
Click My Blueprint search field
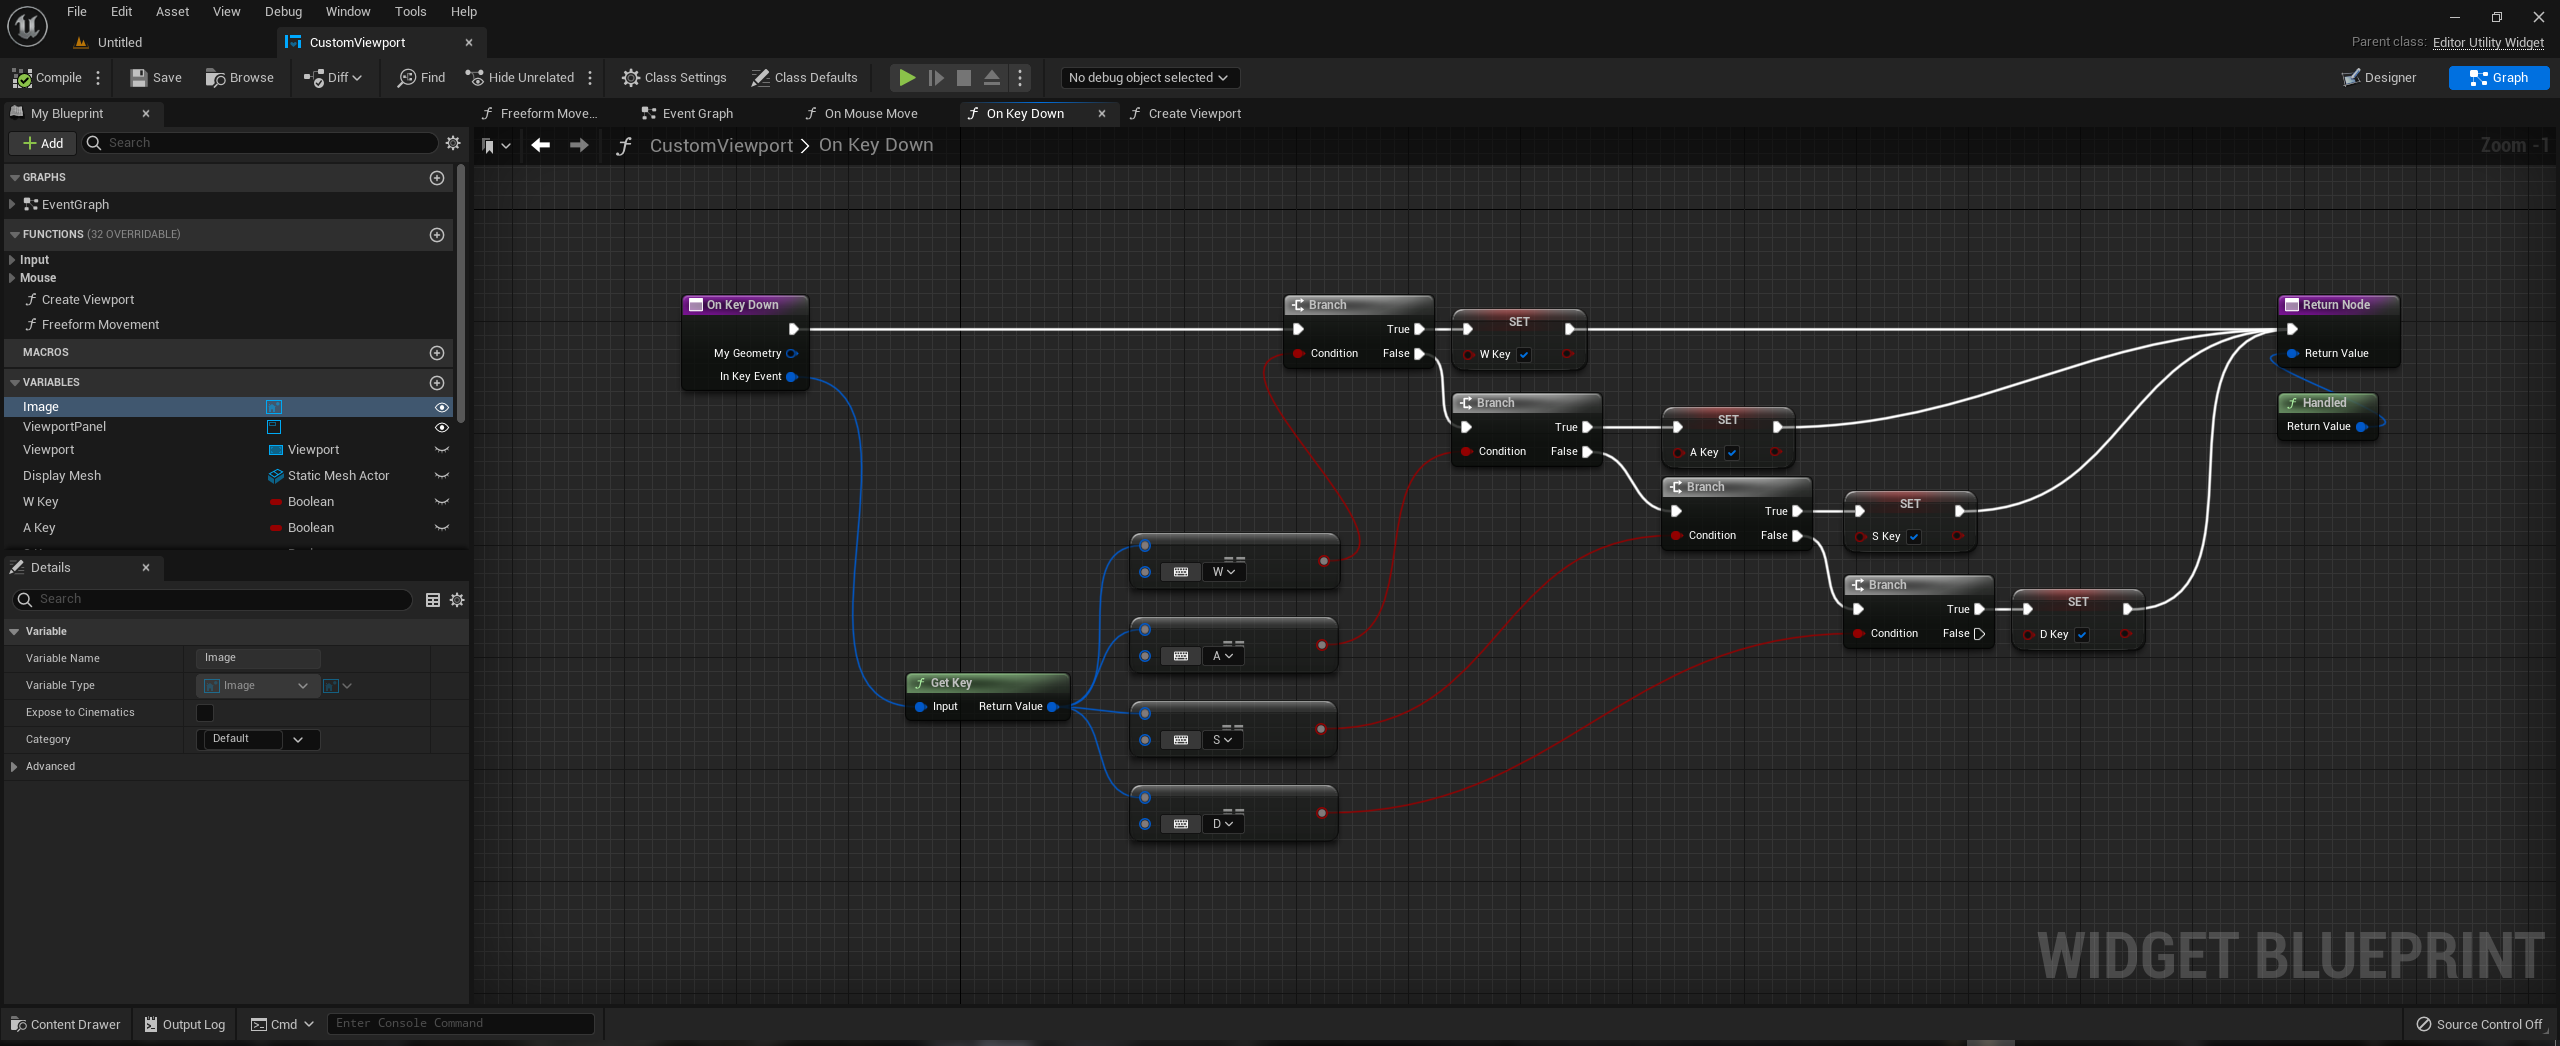[260, 144]
